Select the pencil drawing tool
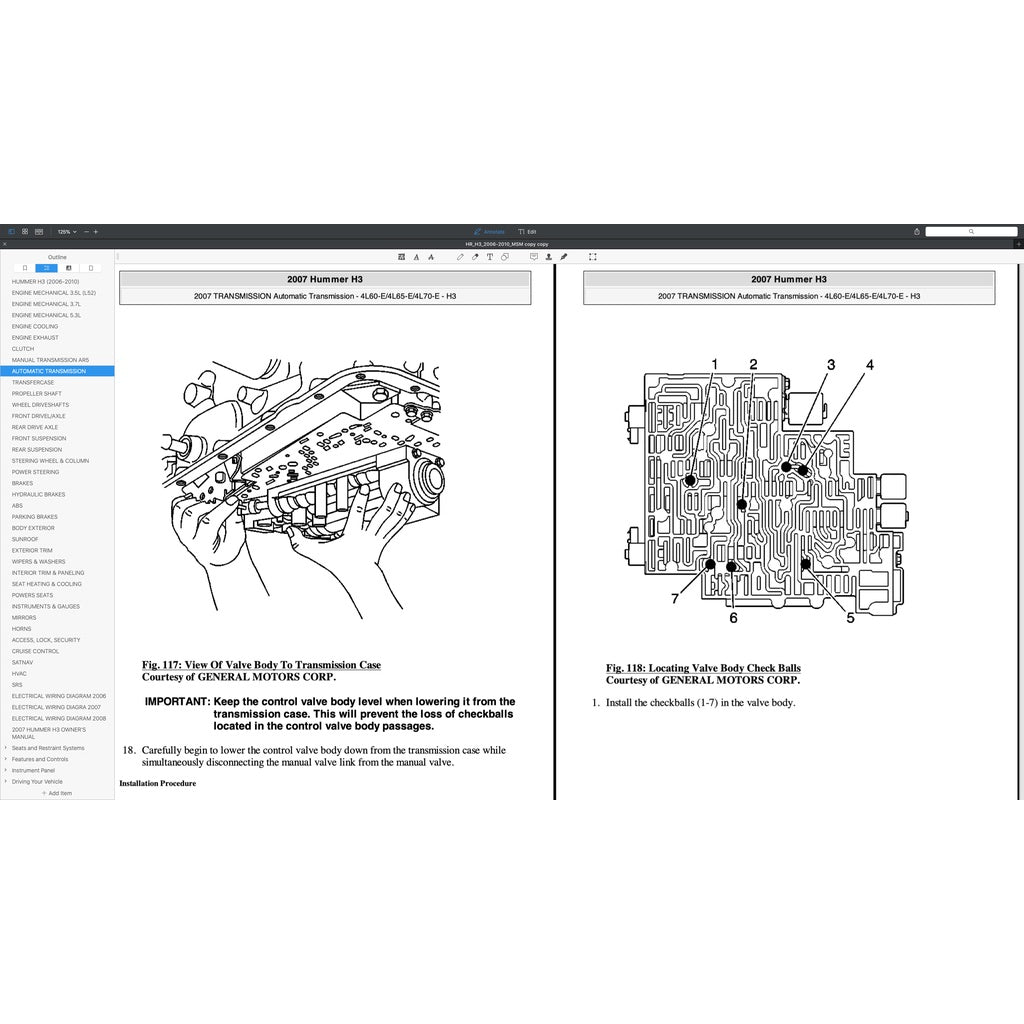1024x1024 pixels. click(x=460, y=257)
